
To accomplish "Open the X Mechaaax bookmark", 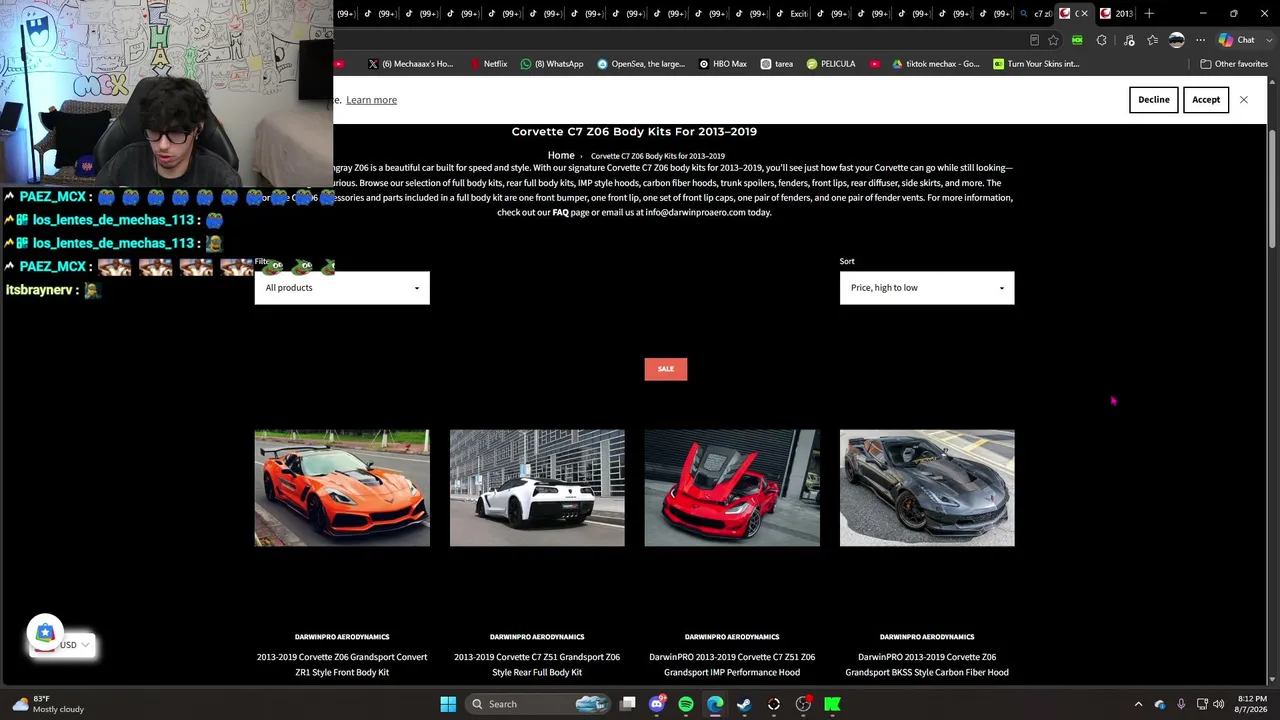I will [410, 64].
